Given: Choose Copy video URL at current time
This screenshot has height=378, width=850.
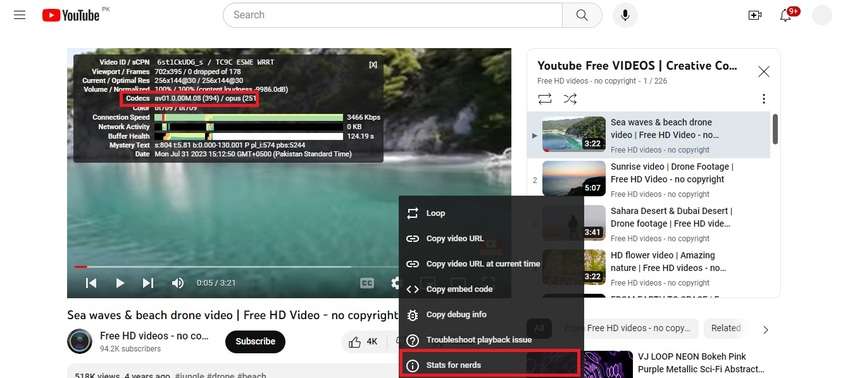Looking at the screenshot, I should point(491,264).
